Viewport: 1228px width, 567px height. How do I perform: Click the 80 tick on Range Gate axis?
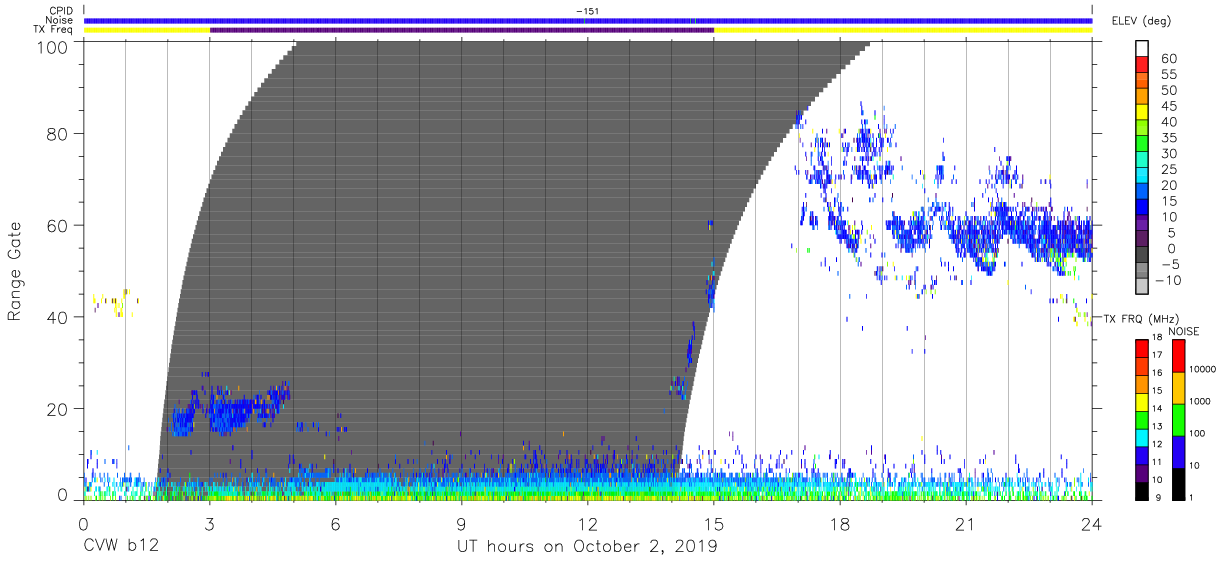tap(58, 133)
